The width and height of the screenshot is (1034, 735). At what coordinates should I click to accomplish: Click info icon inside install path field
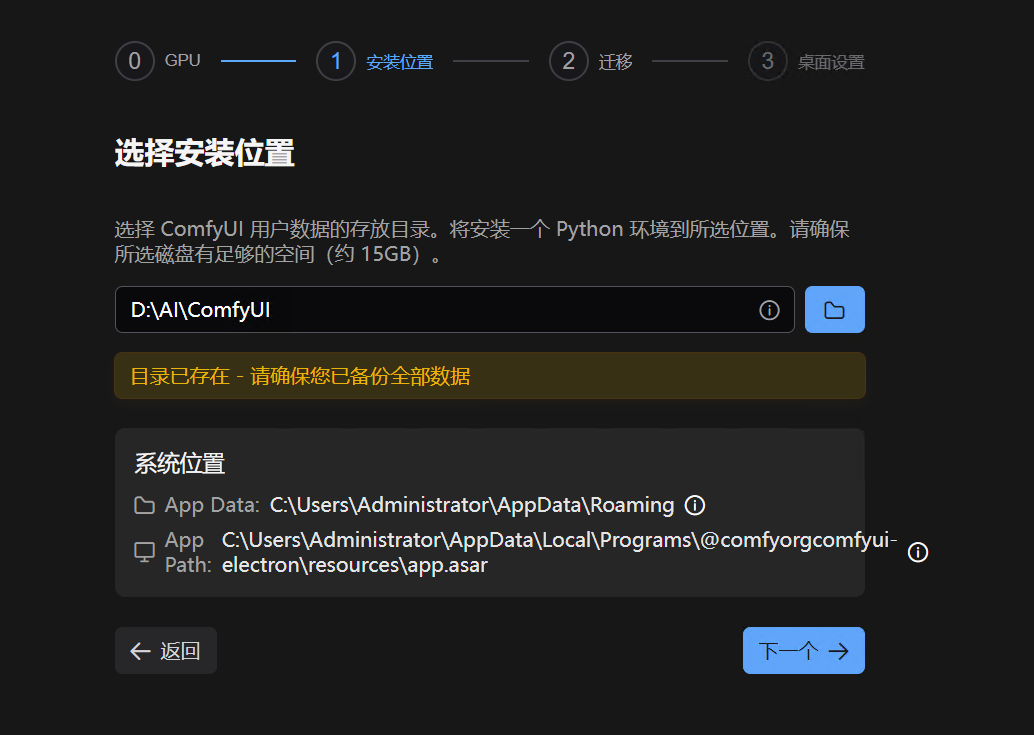click(769, 310)
